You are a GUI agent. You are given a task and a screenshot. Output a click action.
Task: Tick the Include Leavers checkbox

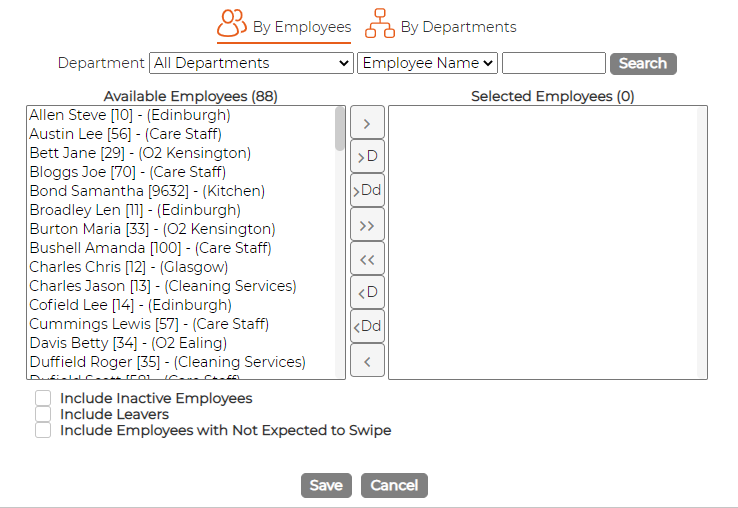pyautogui.click(x=43, y=414)
